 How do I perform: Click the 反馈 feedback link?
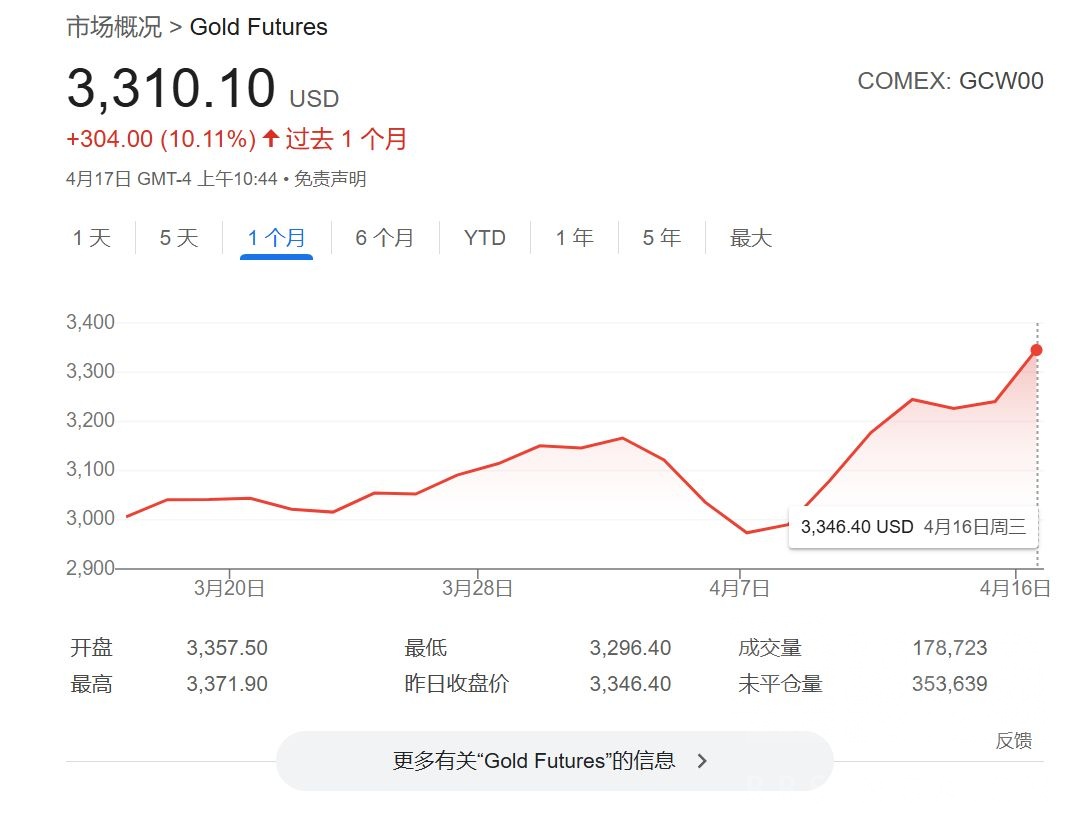click(x=1013, y=741)
